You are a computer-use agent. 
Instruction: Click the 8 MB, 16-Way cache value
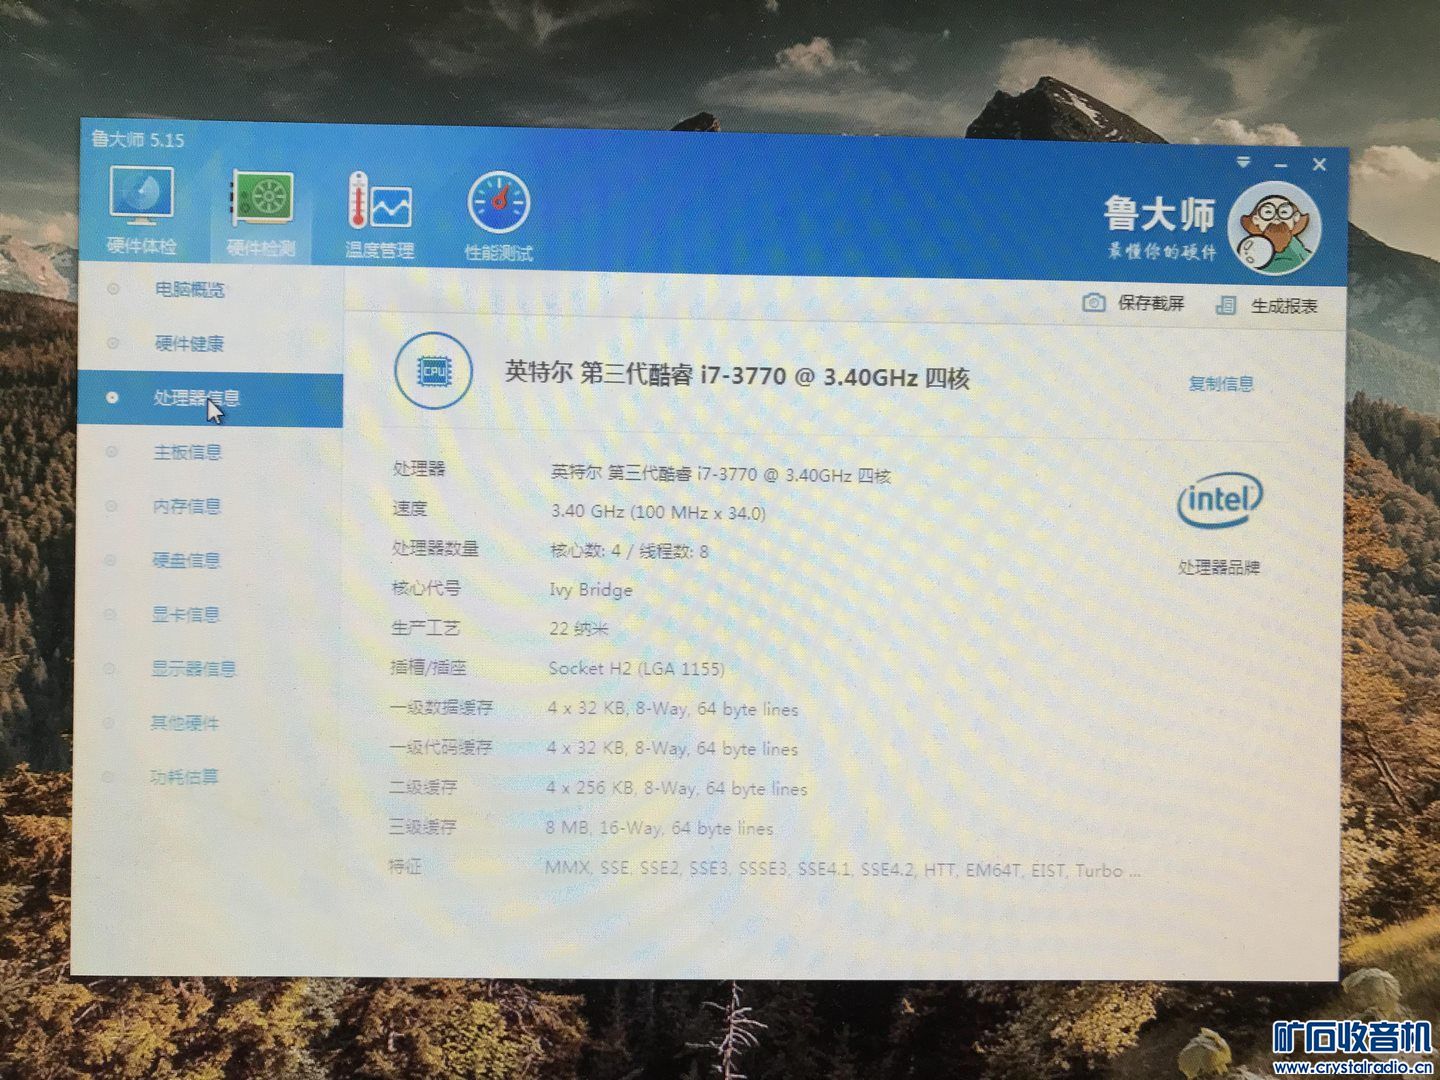[659, 828]
